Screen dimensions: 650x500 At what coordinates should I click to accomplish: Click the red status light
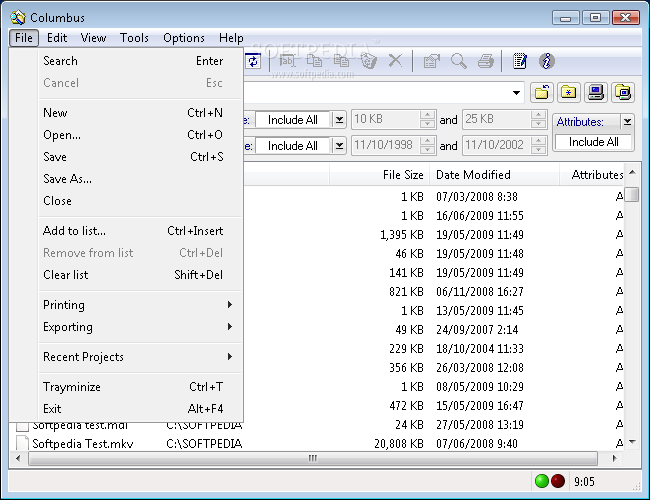(558, 481)
